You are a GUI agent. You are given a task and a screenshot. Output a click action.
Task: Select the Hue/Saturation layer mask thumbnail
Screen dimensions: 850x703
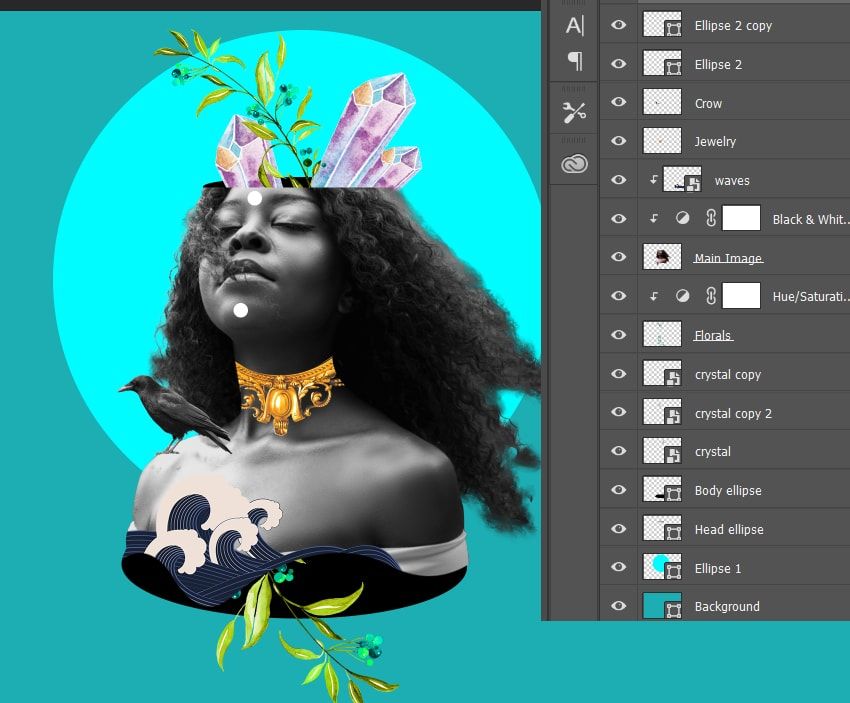click(741, 296)
